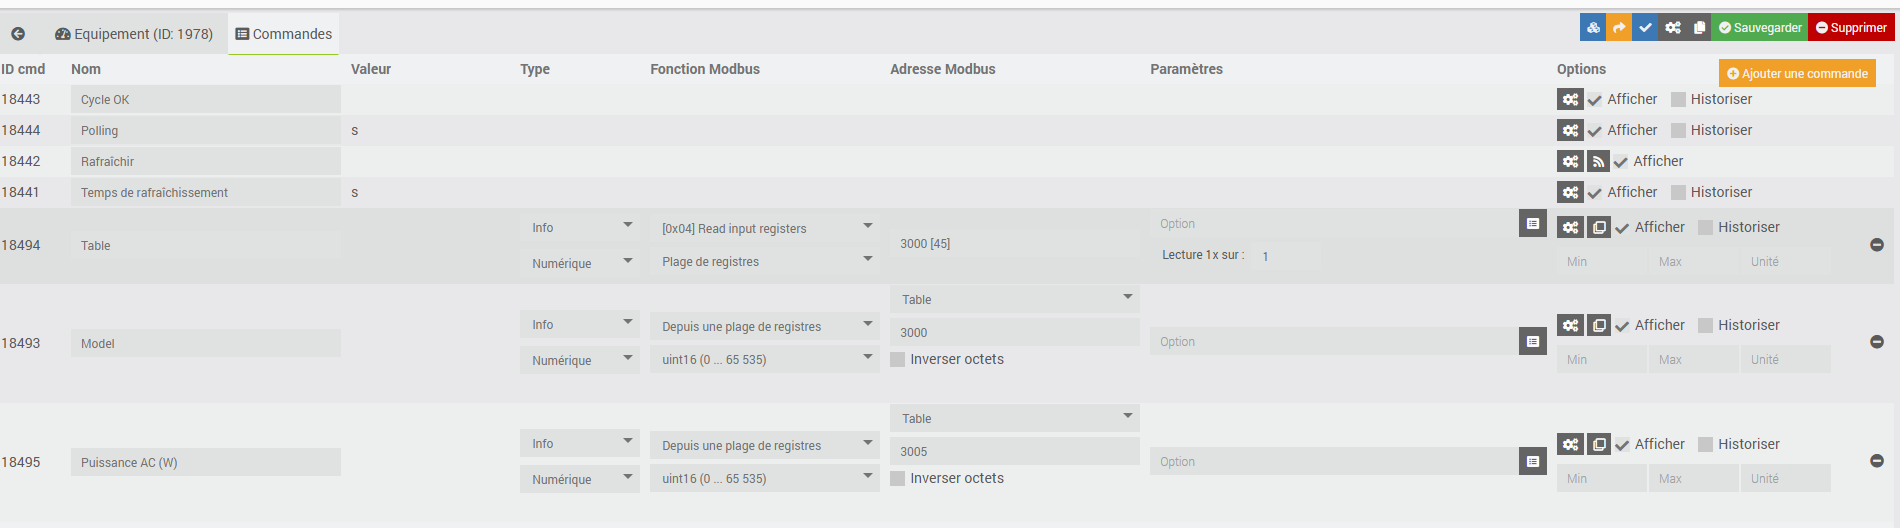Check Inverser octets for Puissance AC
This screenshot has height=528, width=1900.
click(898, 478)
